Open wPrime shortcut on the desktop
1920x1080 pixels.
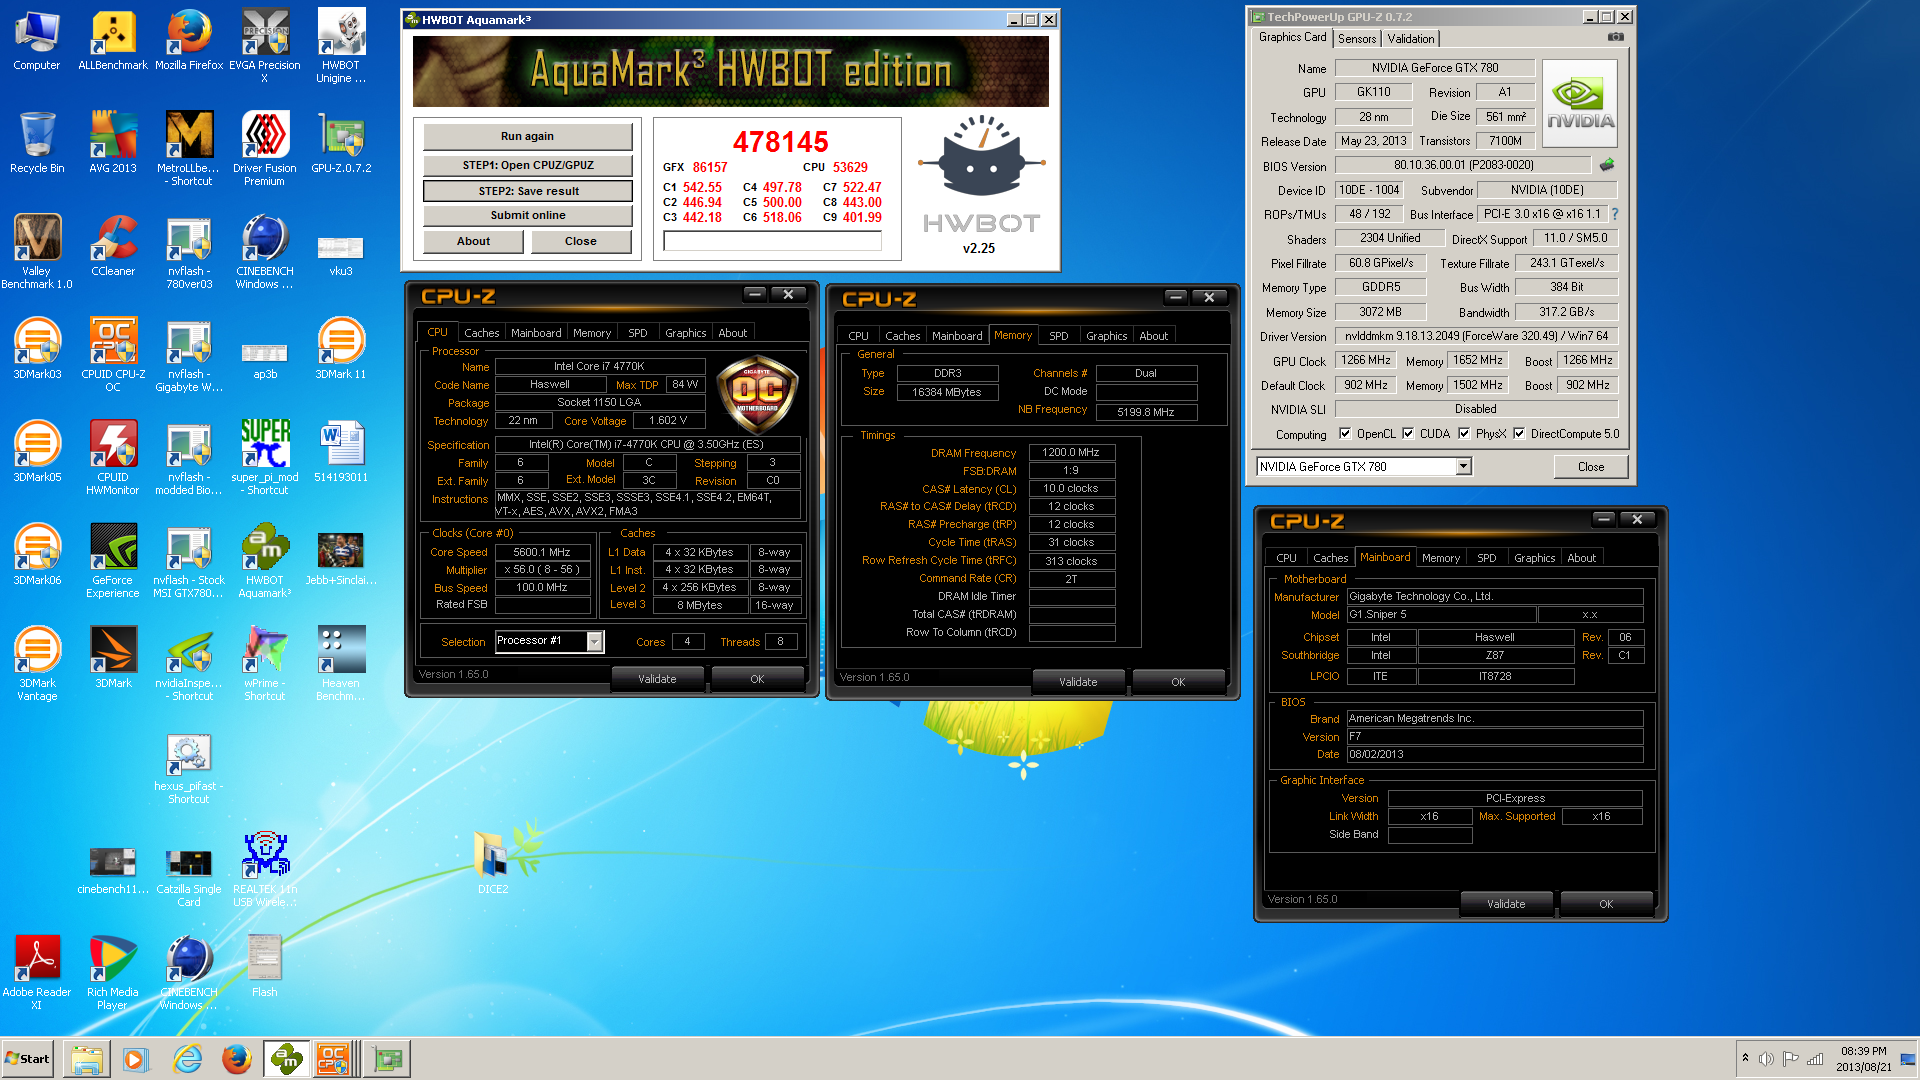265,664
